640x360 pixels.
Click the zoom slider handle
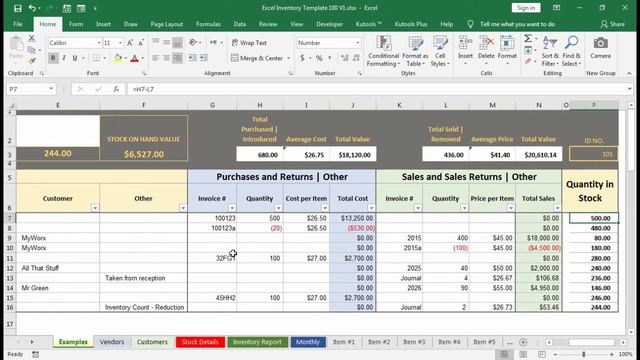[x=584, y=354]
